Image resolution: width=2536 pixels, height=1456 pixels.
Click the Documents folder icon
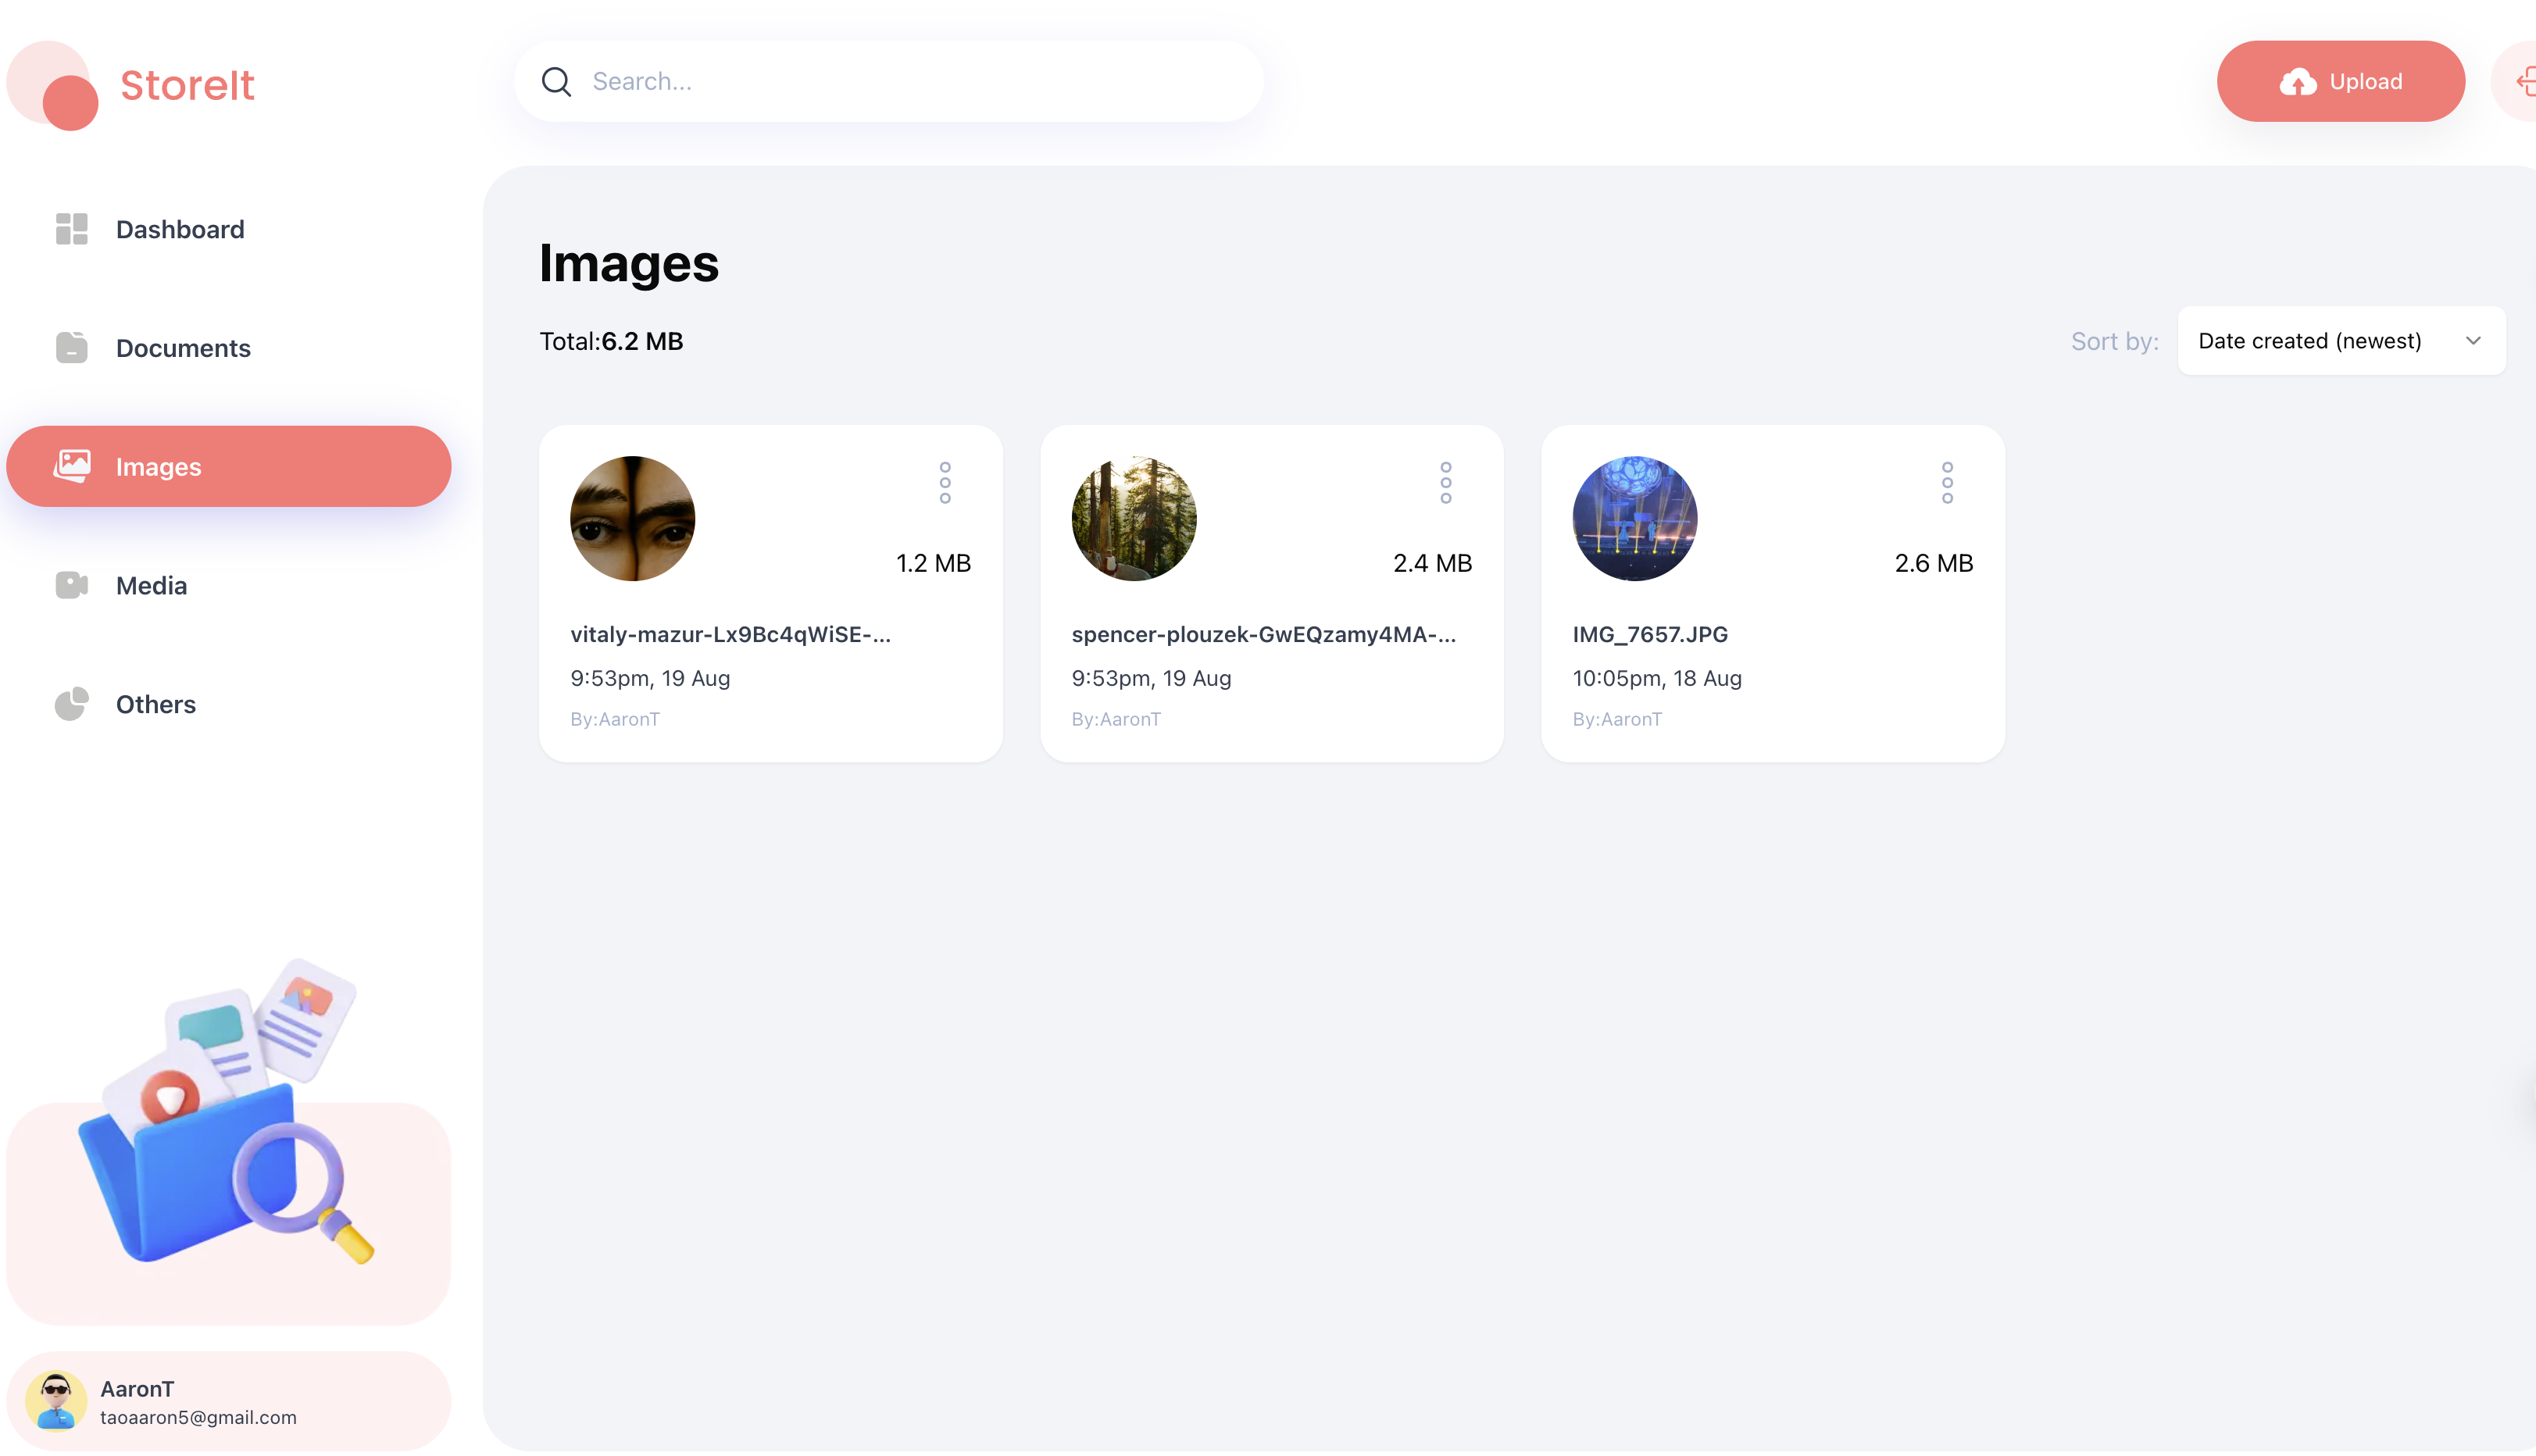tap(71, 347)
